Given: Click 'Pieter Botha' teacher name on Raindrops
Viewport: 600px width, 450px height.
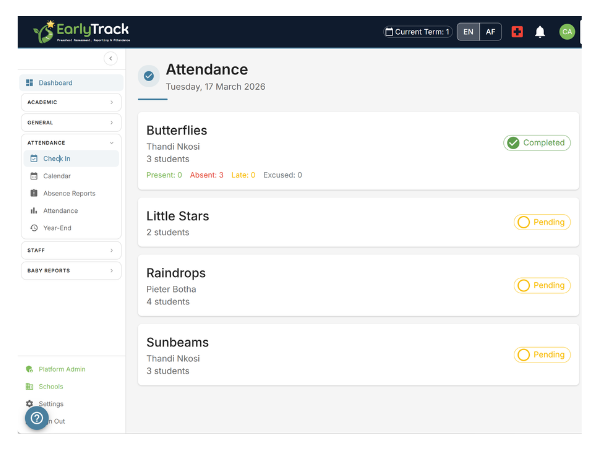Looking at the screenshot, I should [171, 289].
